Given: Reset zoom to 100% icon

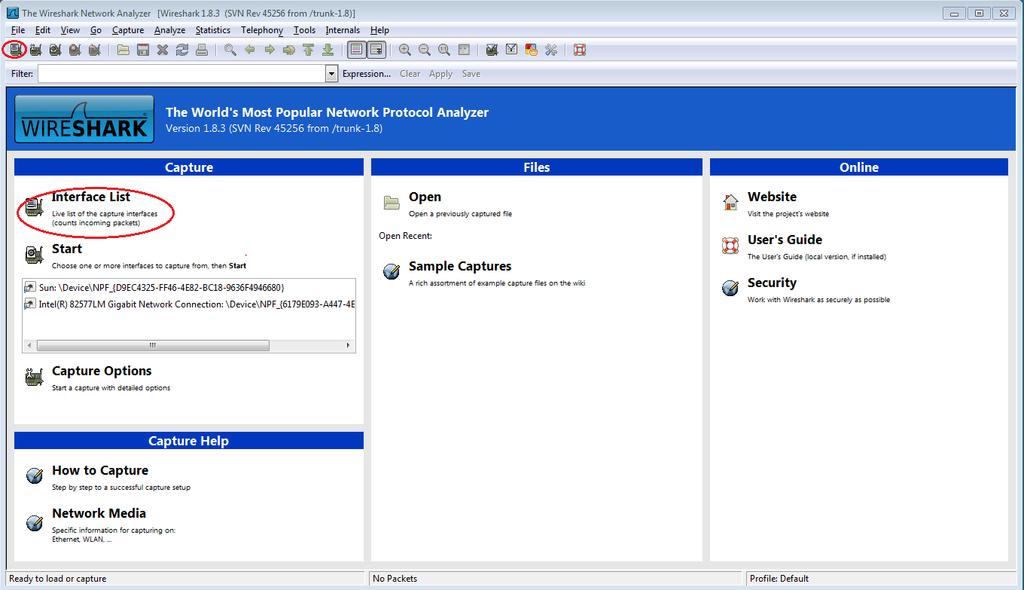Looking at the screenshot, I should (x=444, y=50).
